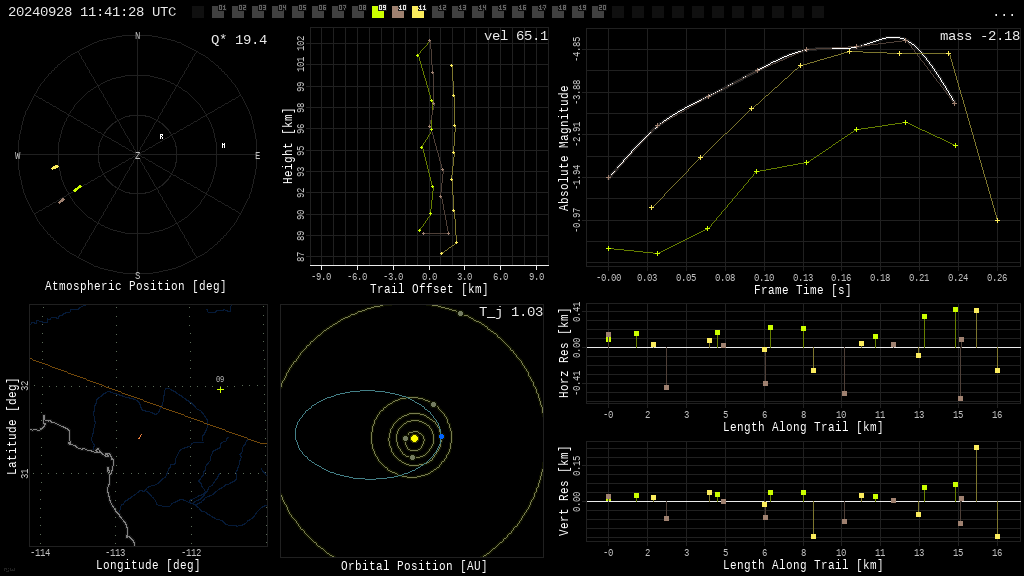
Task: Click the mass -2.18 readout
Action: [x=980, y=36]
